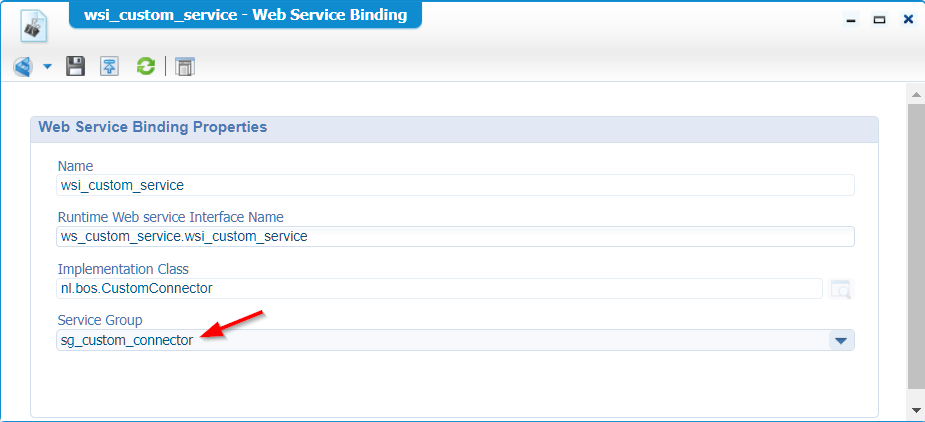Image resolution: width=925 pixels, height=422 pixels.
Task: Click the layout window icon in toolbar
Action: [184, 67]
